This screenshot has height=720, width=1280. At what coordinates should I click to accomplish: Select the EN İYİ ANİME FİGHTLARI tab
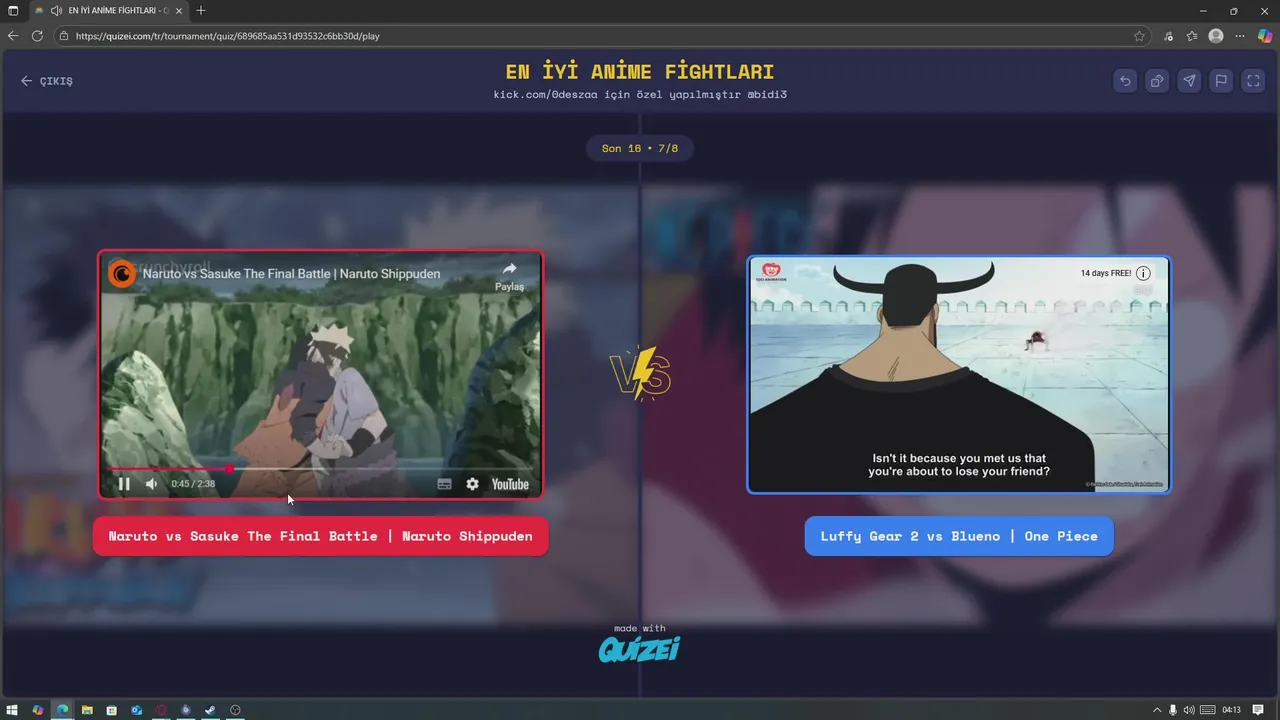[x=110, y=10]
